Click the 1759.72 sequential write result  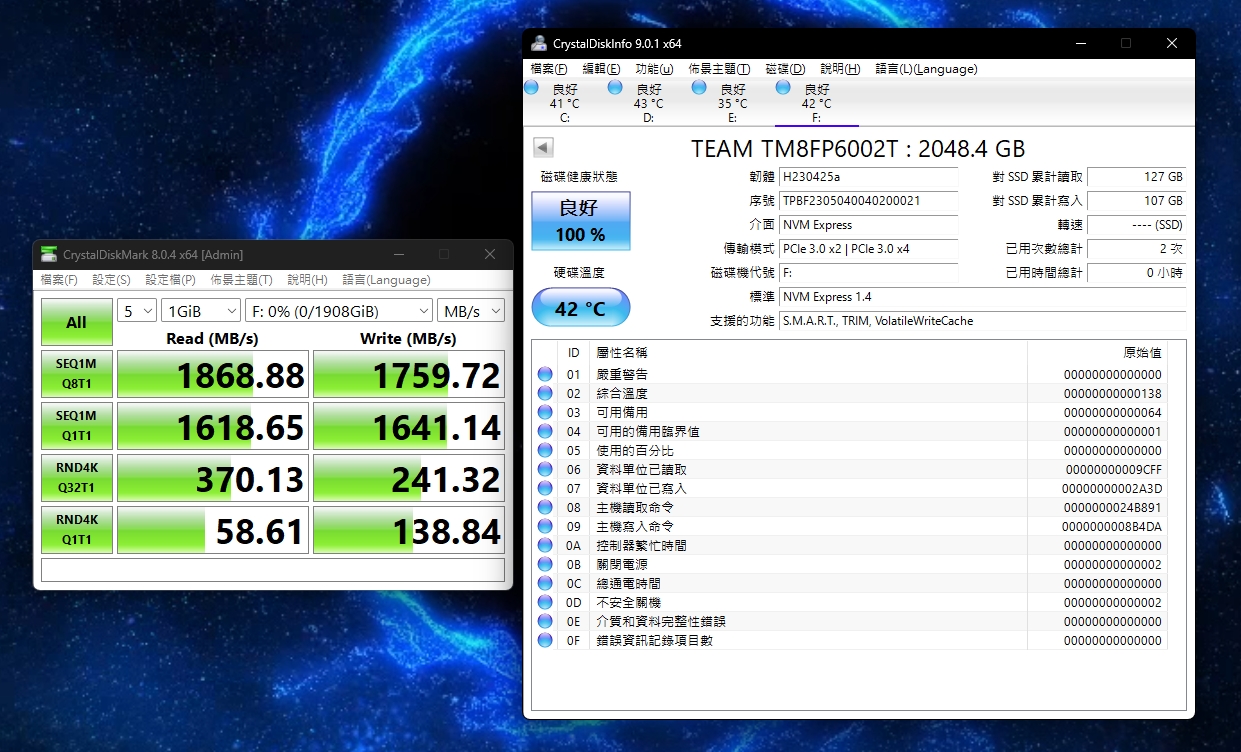click(x=409, y=375)
